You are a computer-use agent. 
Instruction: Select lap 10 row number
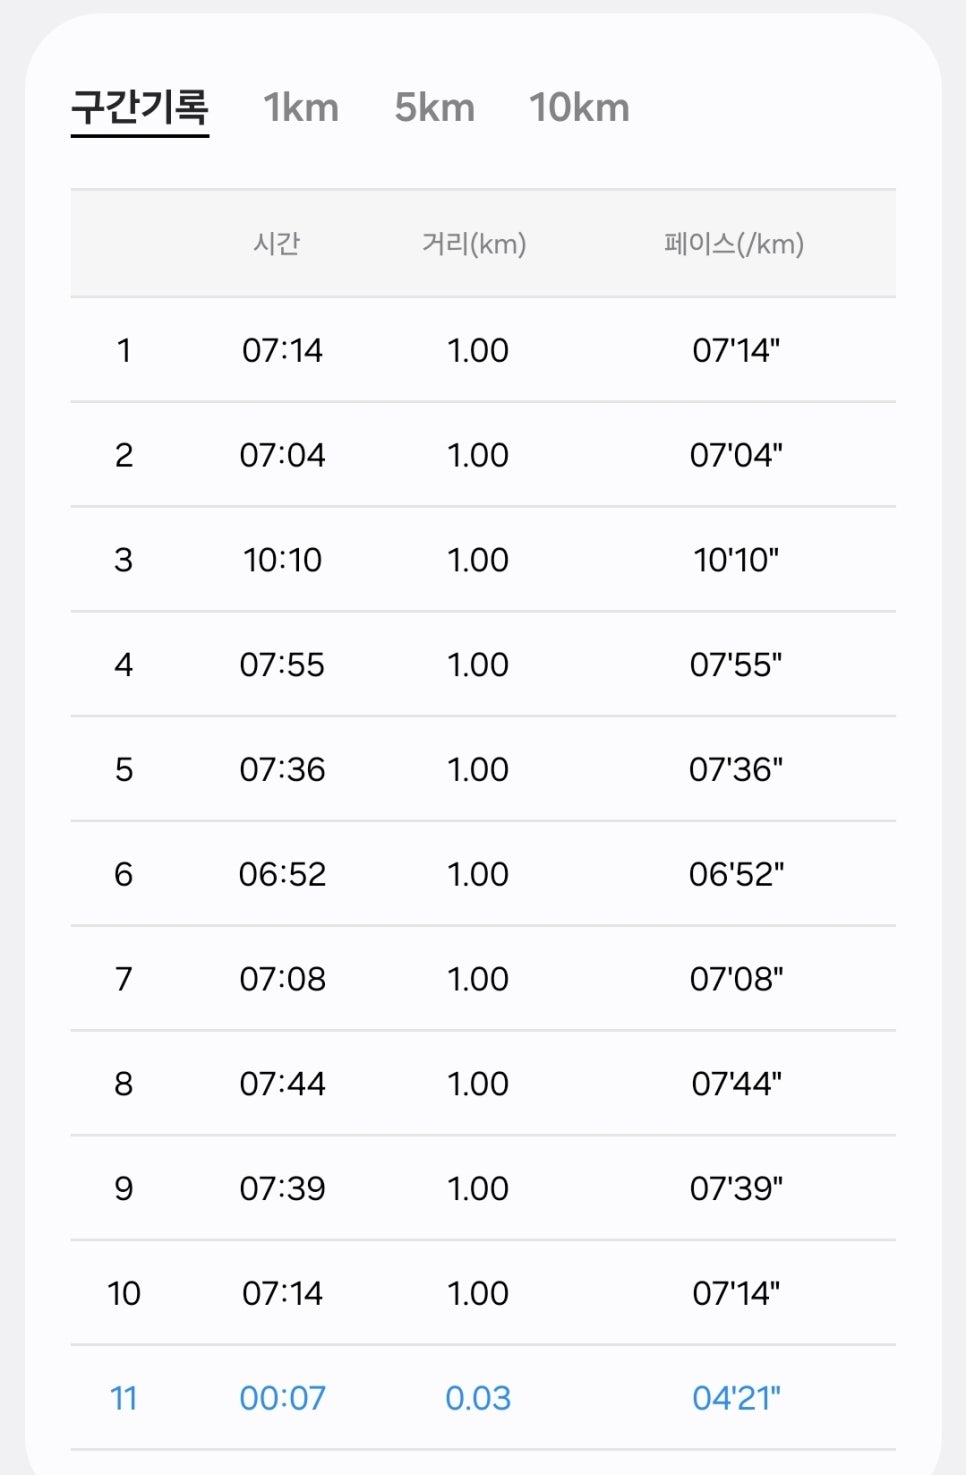pos(124,1294)
